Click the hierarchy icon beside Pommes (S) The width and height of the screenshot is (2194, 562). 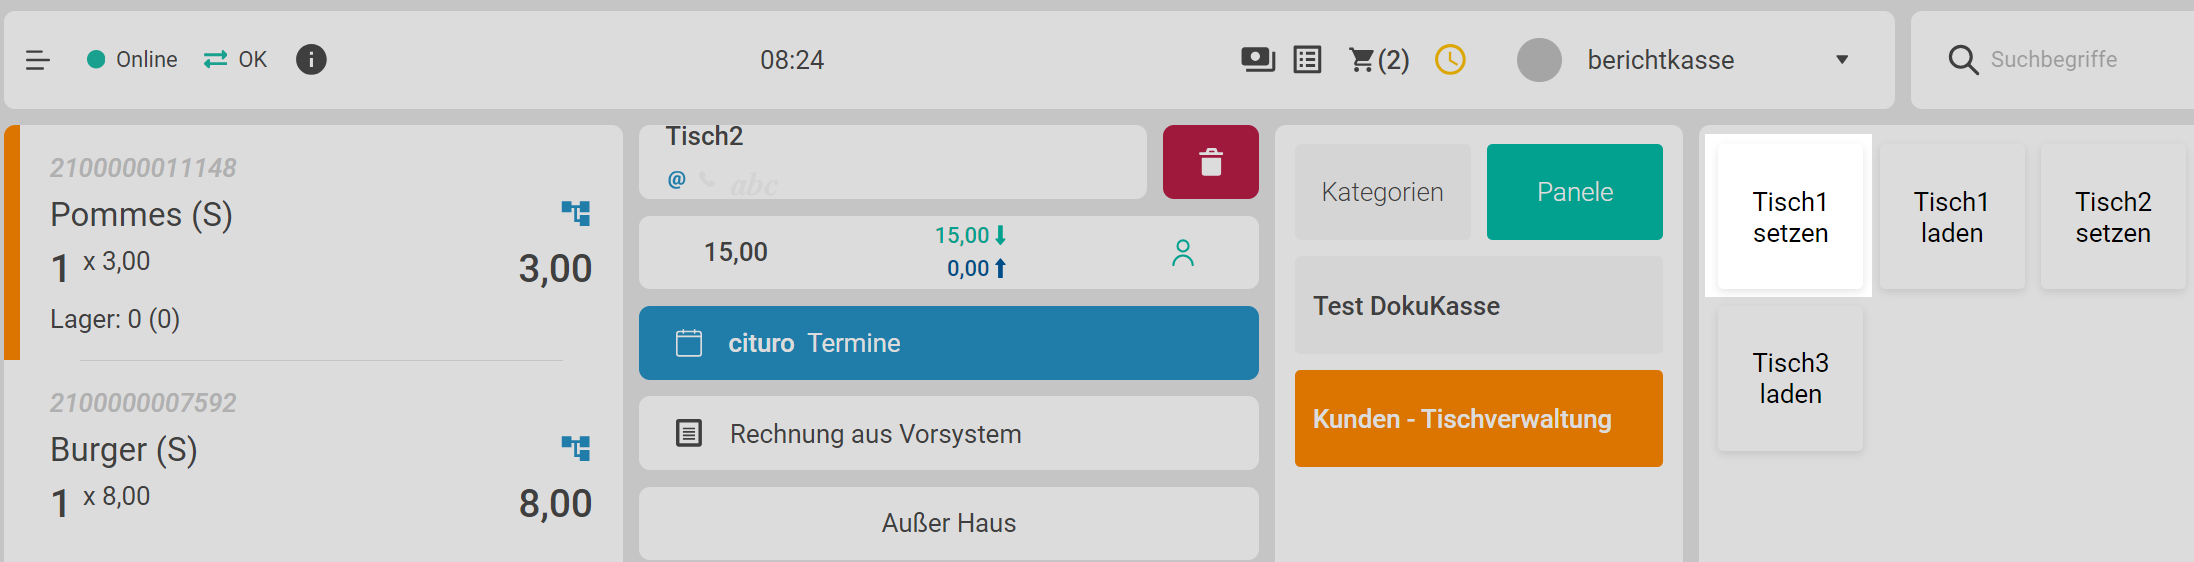576,212
